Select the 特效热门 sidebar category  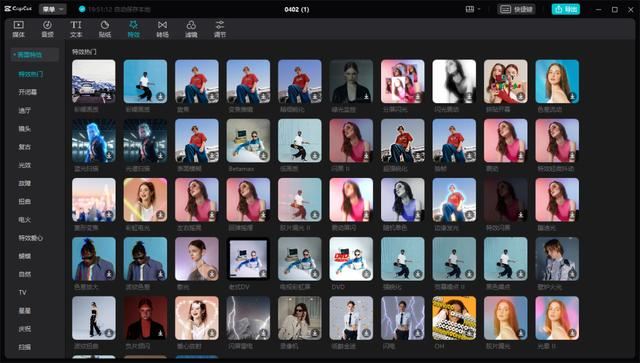[31, 74]
